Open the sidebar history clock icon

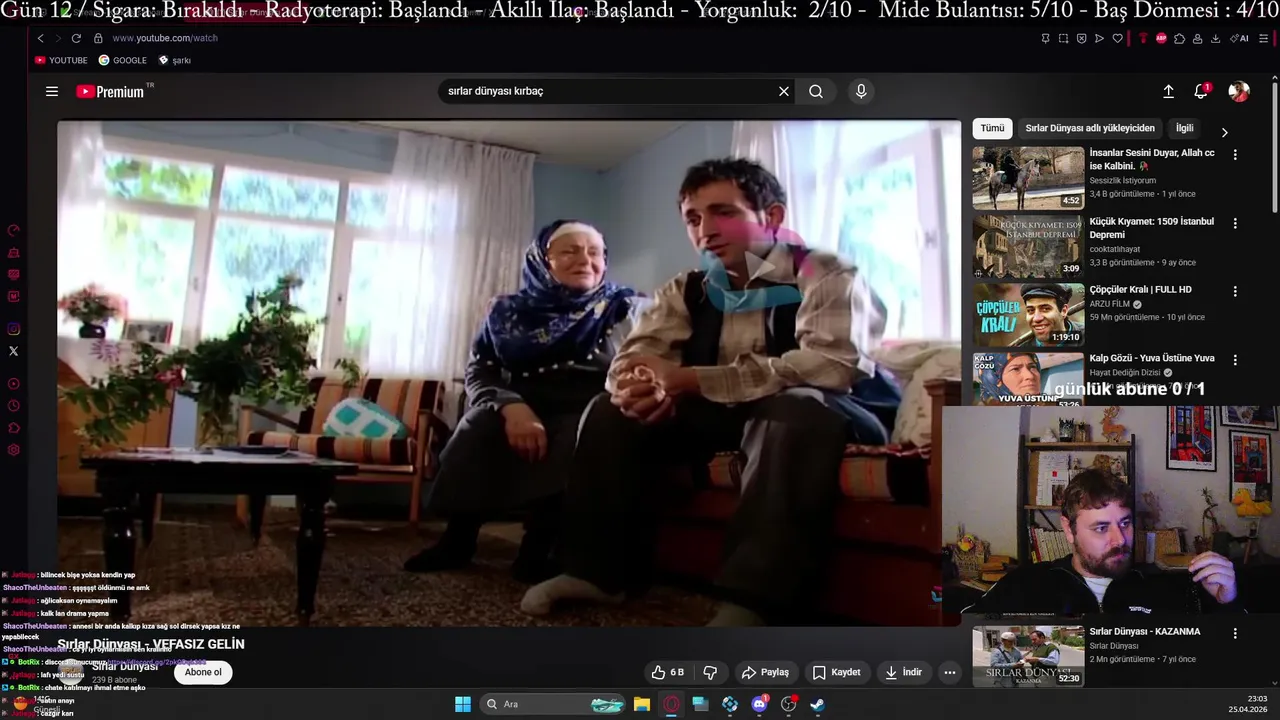click(x=13, y=406)
